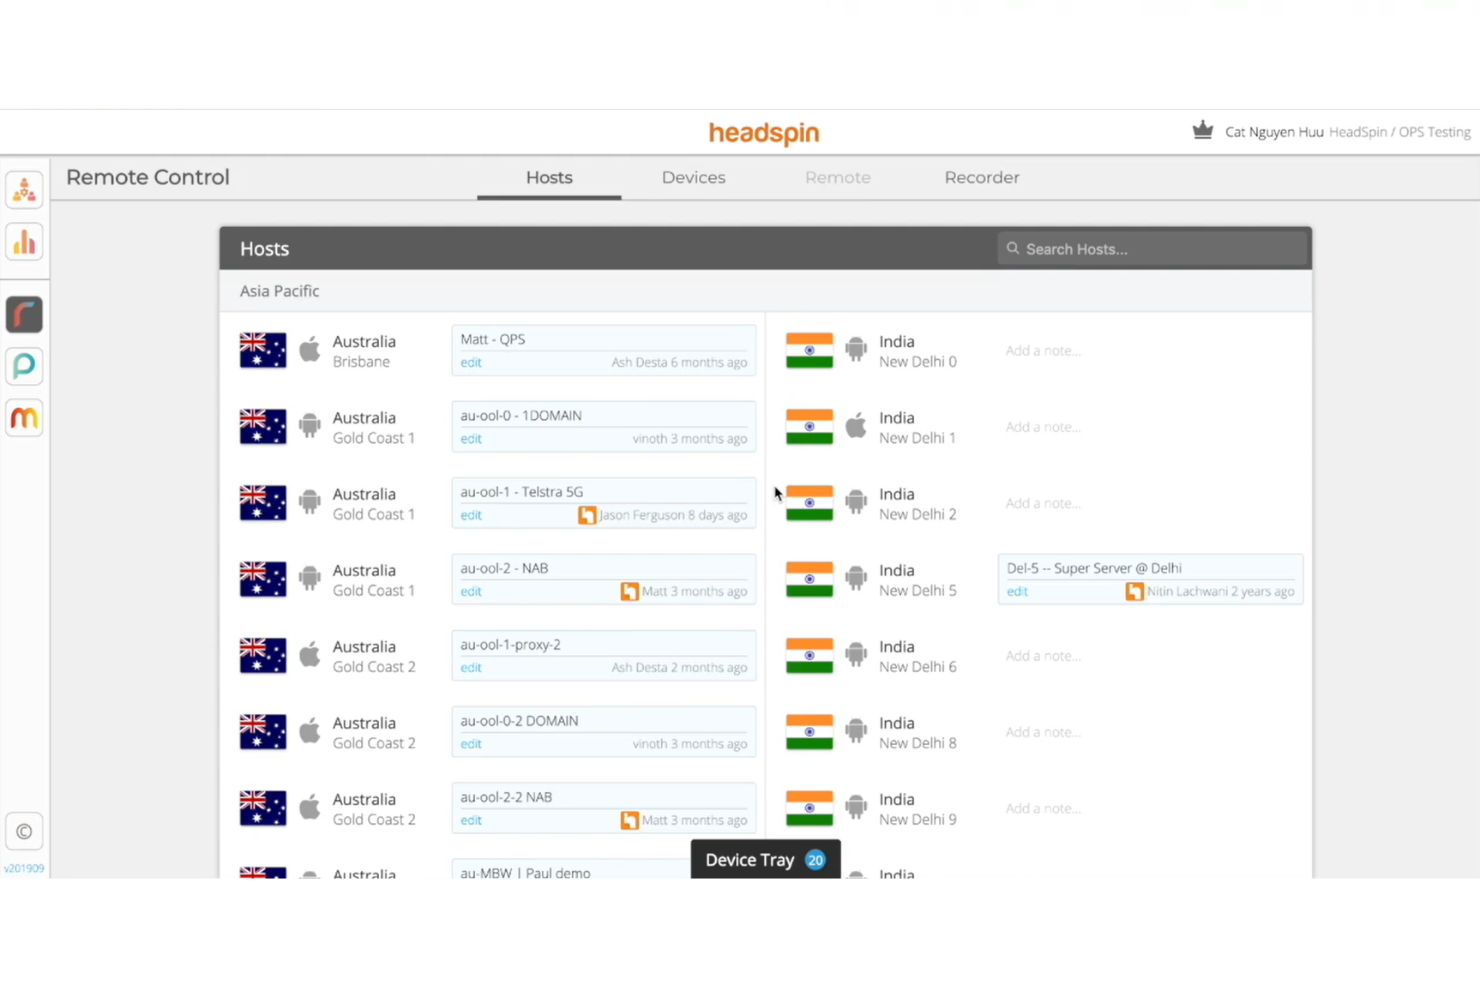
Task: Switch to the Remote tab
Action: [838, 177]
